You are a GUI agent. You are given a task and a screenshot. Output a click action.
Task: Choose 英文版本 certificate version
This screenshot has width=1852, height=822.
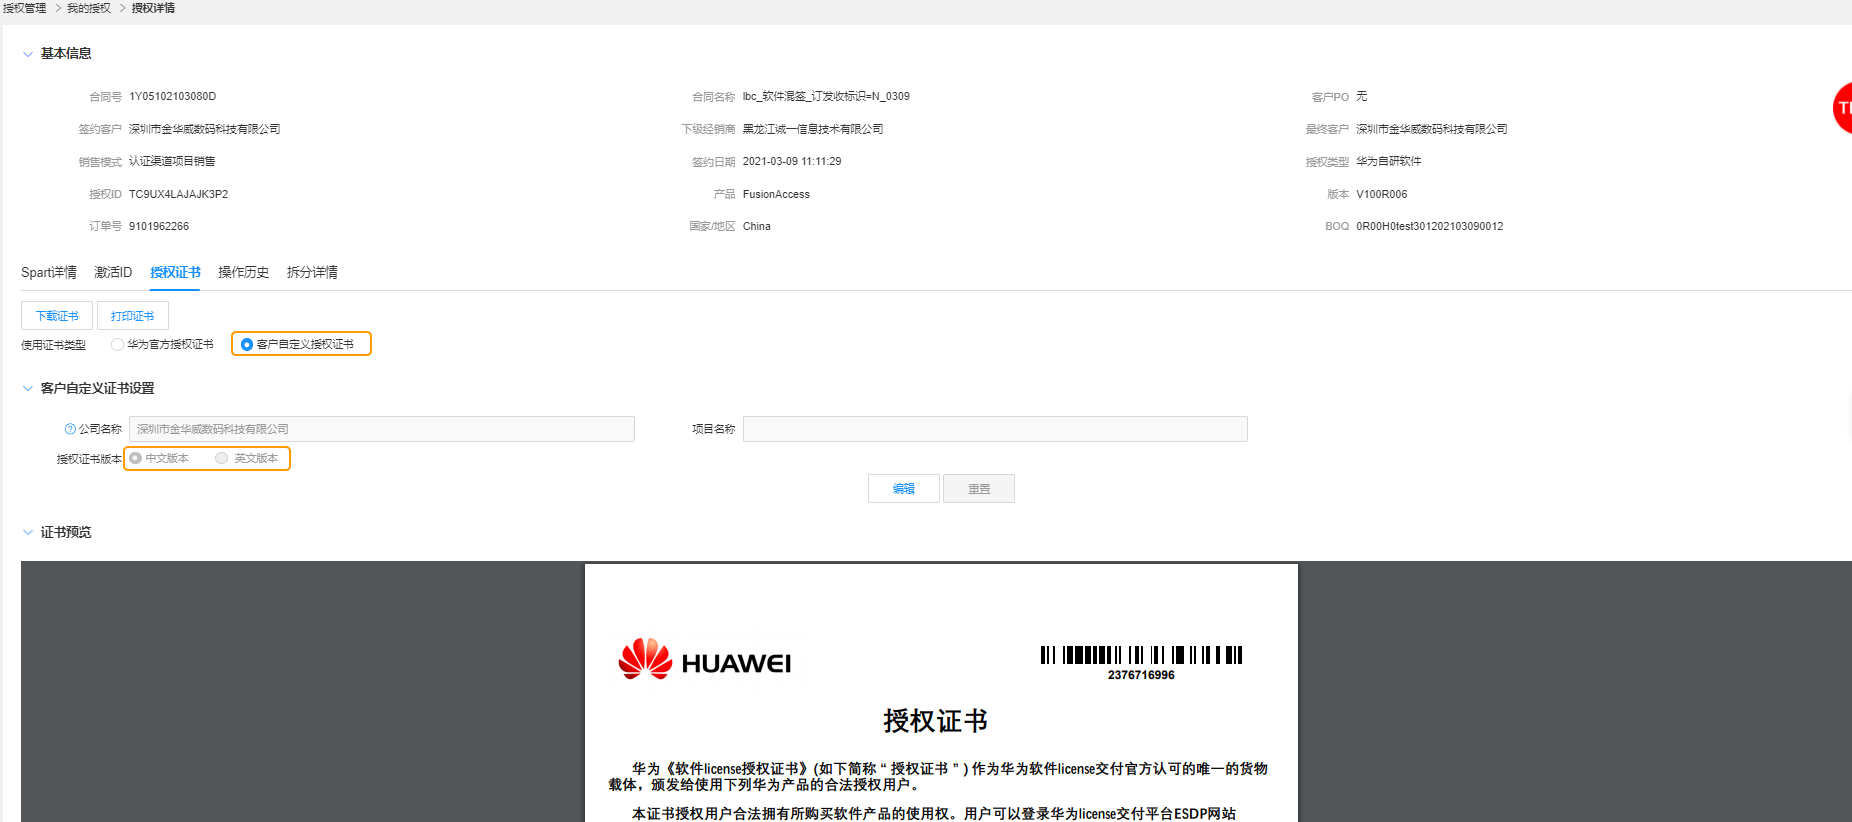click(x=222, y=458)
